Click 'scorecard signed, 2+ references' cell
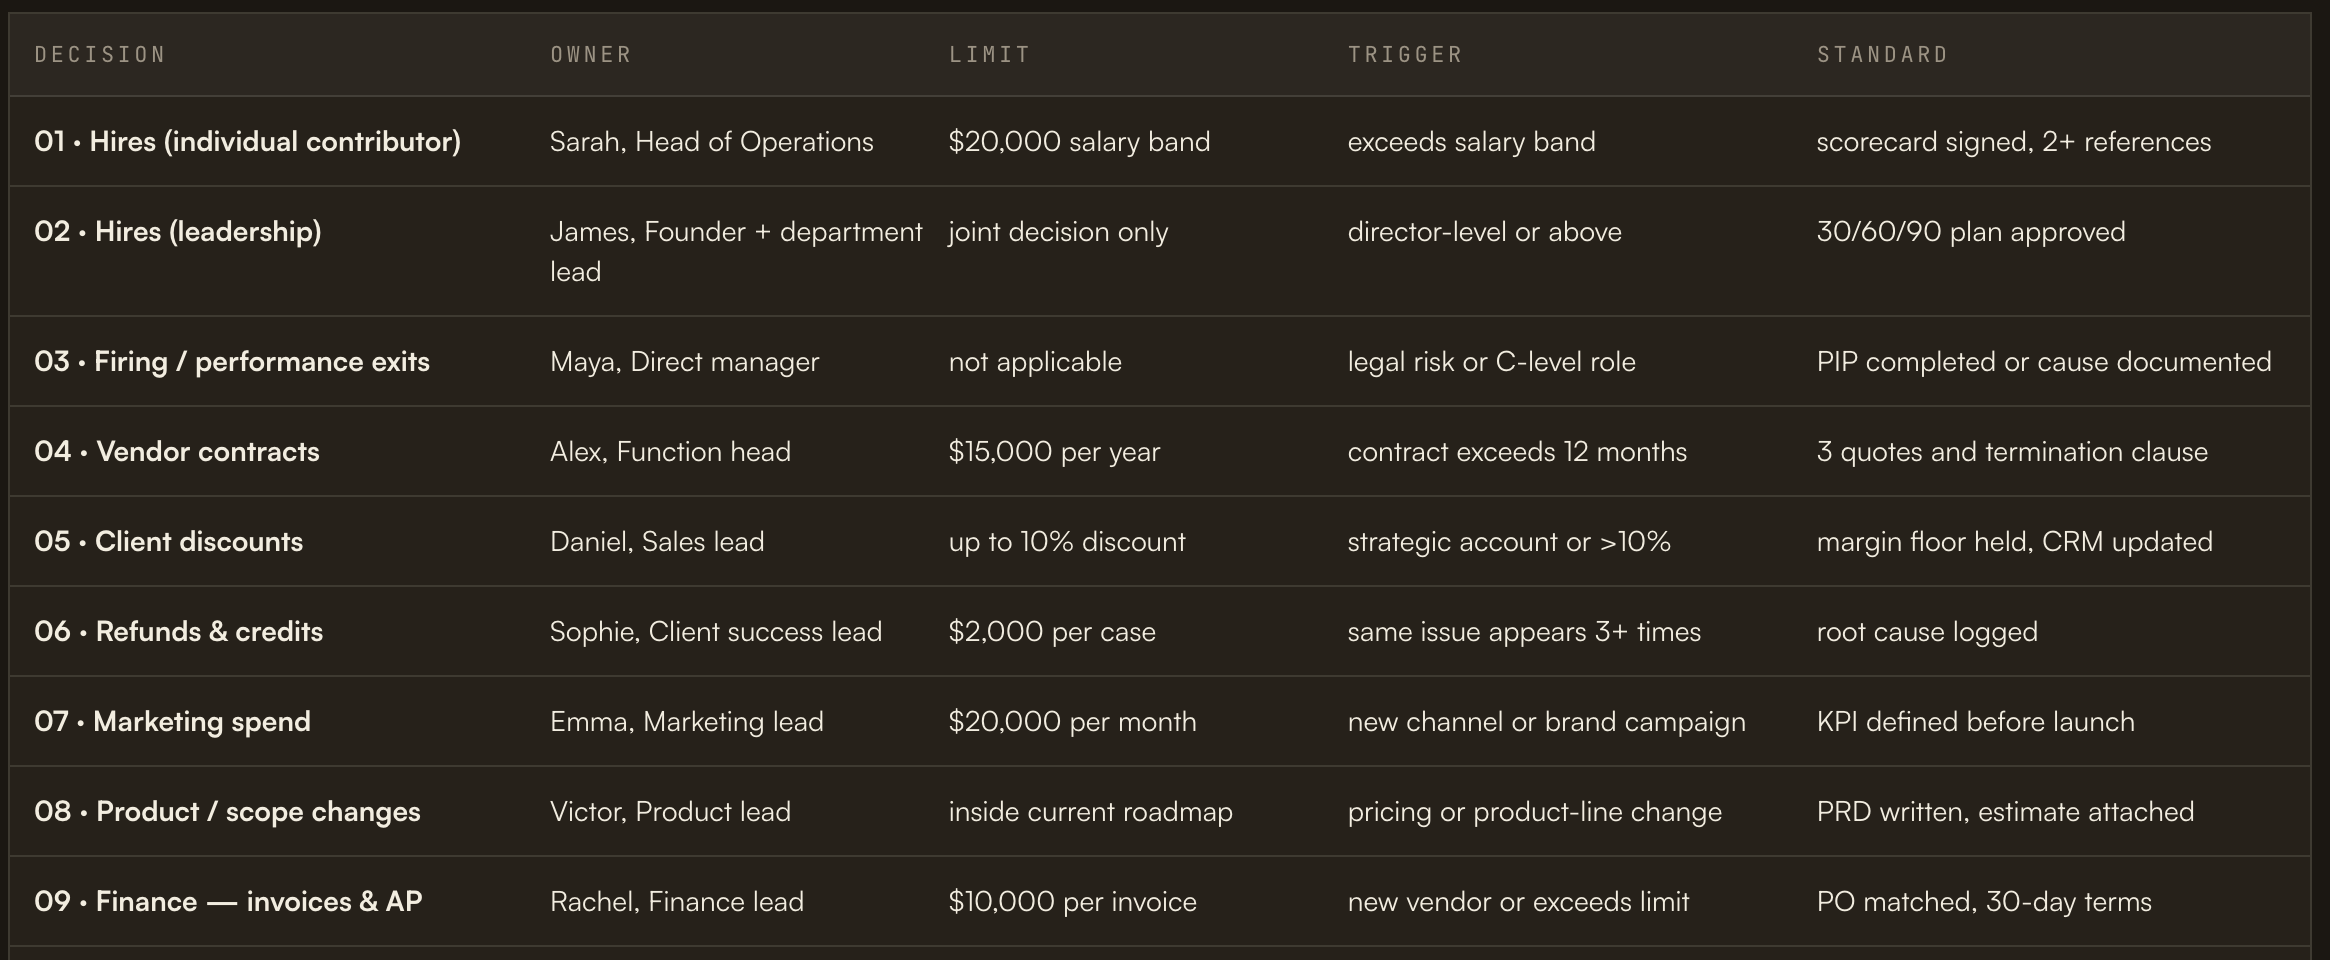The image size is (2330, 960). pyautogui.click(x=2013, y=141)
